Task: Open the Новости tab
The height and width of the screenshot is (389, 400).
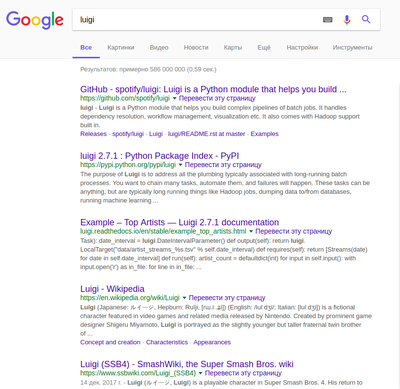Action: pyautogui.click(x=196, y=48)
